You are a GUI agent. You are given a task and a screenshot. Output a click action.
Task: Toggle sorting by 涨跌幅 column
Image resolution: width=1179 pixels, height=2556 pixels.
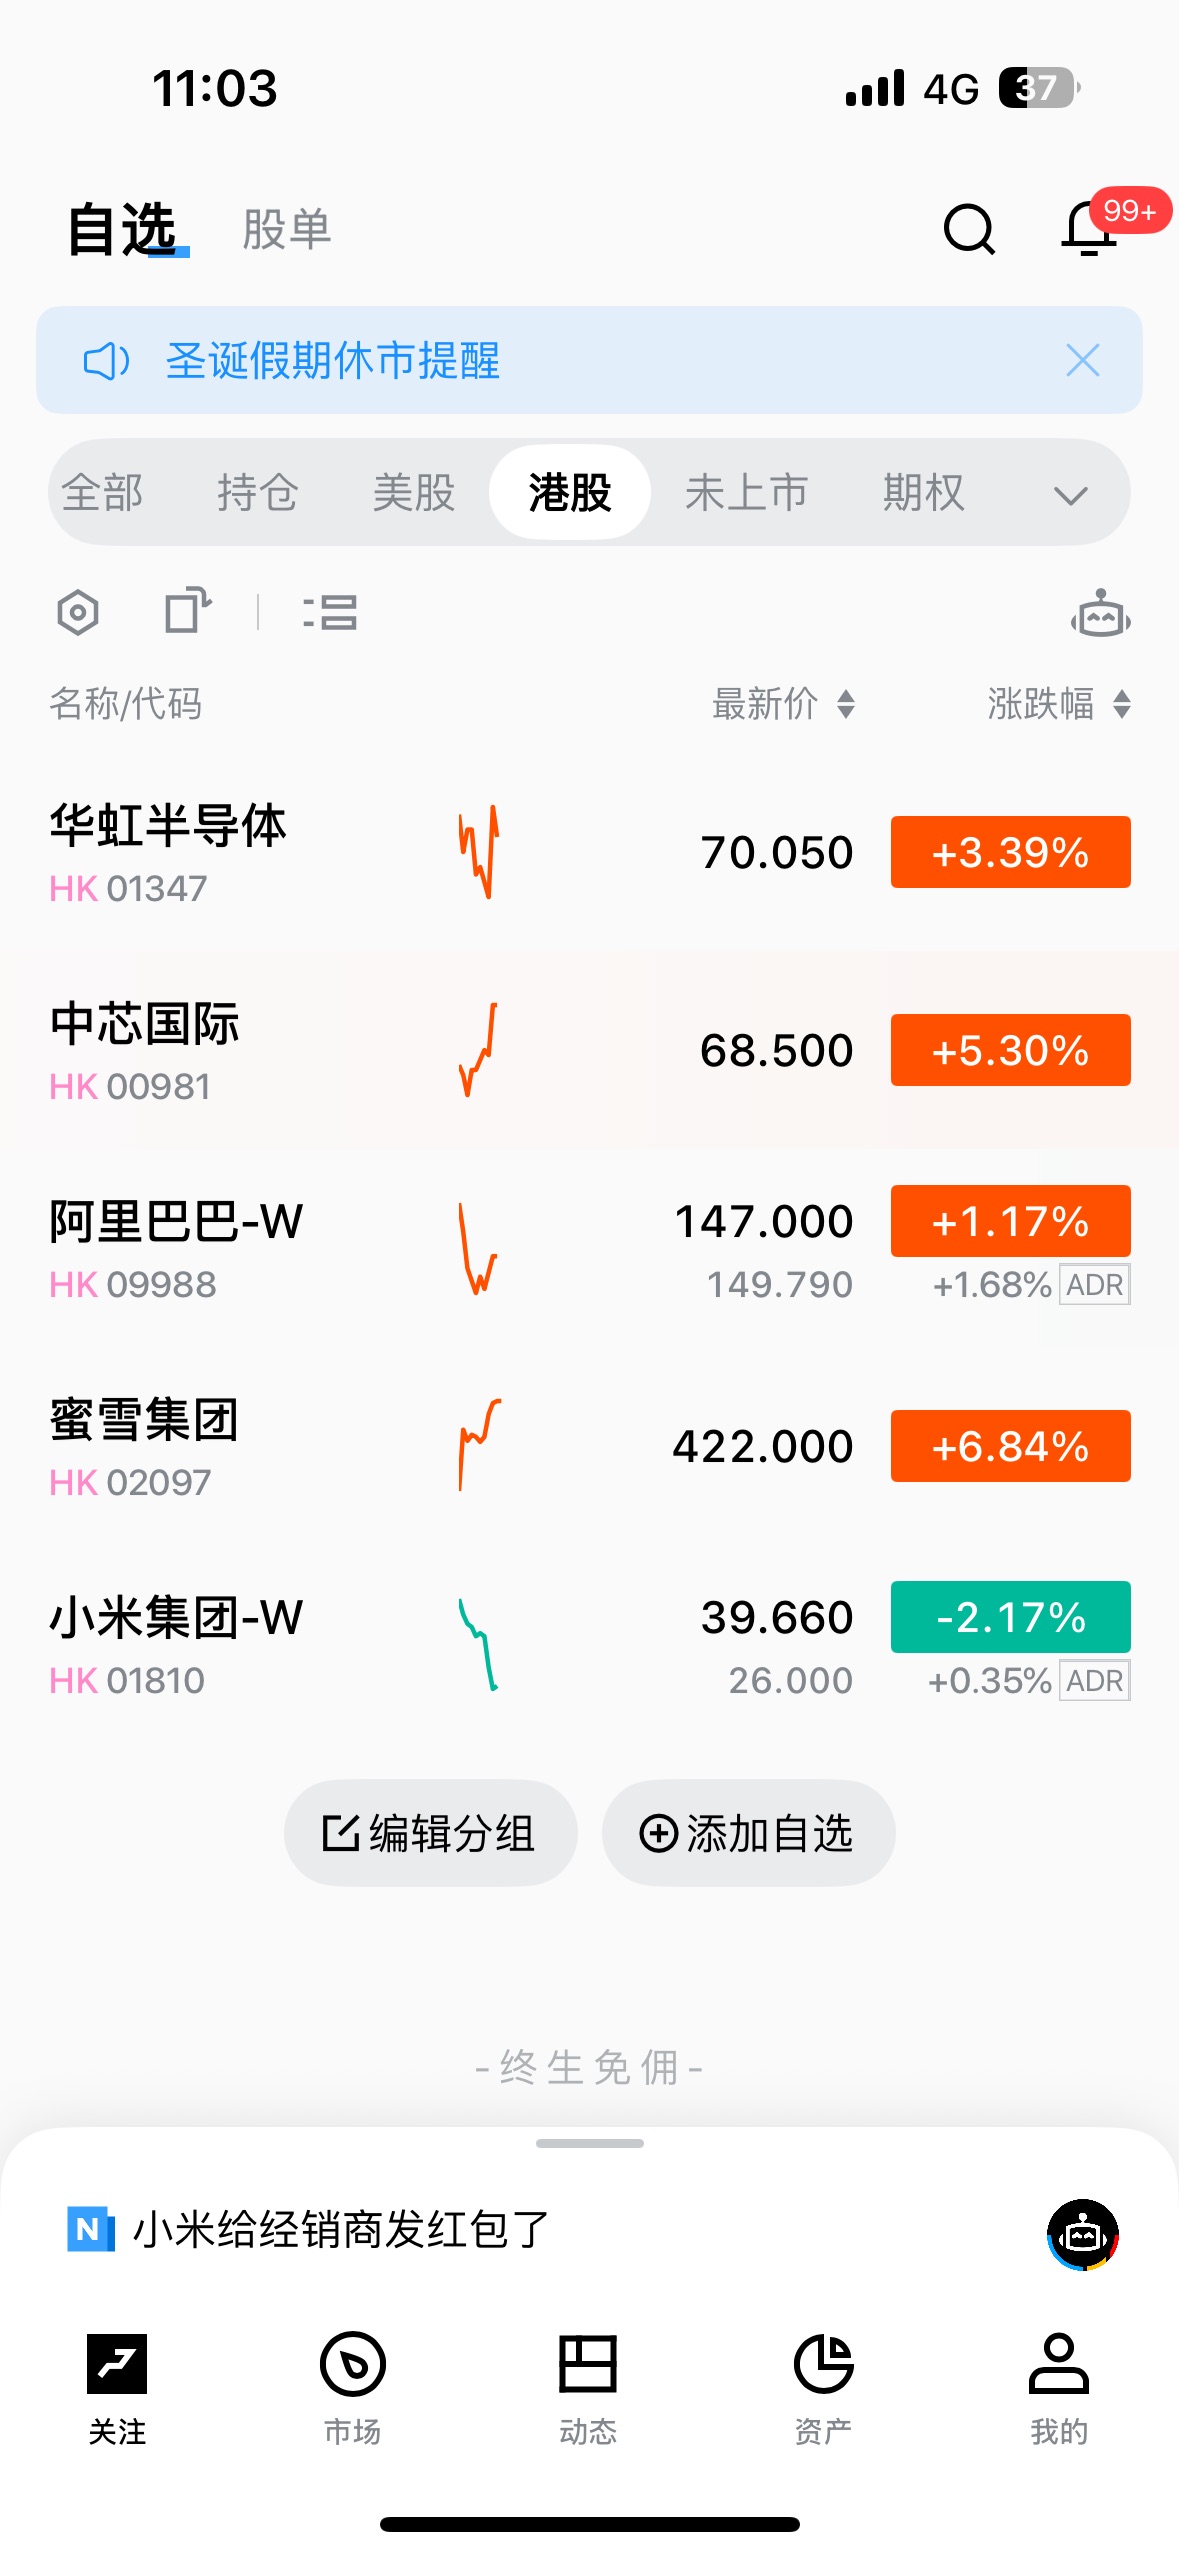(1121, 704)
